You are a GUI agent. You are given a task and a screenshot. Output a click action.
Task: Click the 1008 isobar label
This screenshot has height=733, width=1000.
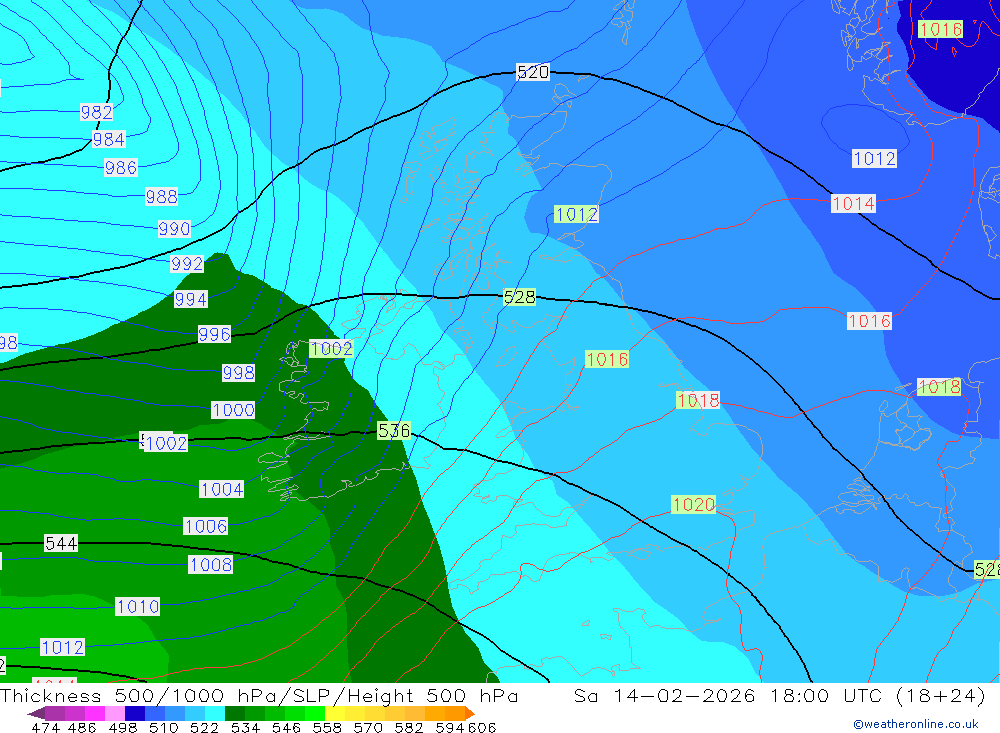pyautogui.click(x=210, y=565)
